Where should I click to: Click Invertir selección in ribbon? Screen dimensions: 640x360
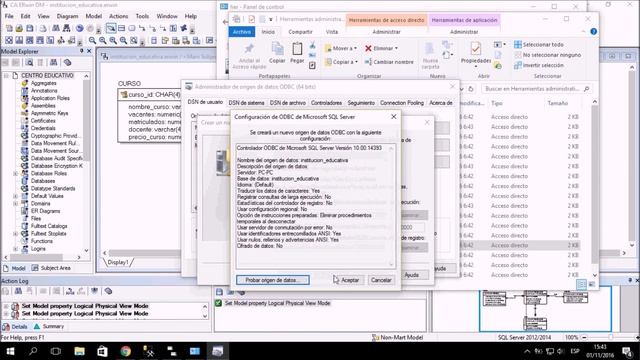coord(539,65)
